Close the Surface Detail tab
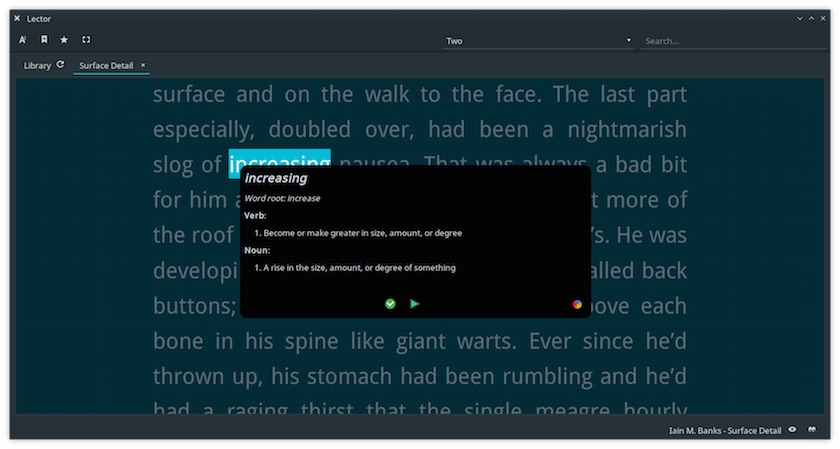840x449 pixels. tap(143, 65)
